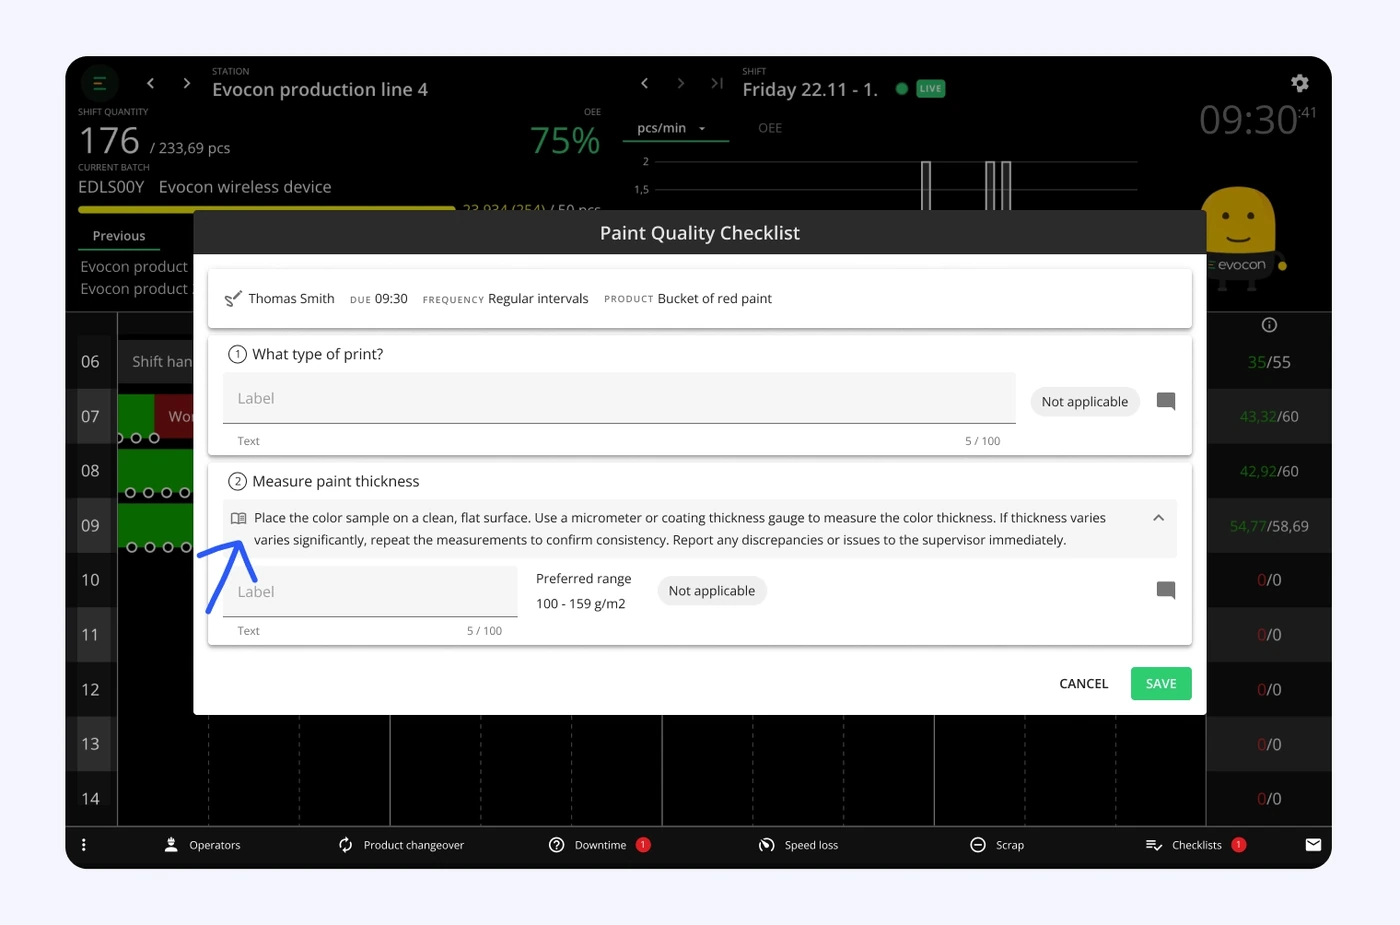Click the LIVE status badge

click(x=930, y=88)
